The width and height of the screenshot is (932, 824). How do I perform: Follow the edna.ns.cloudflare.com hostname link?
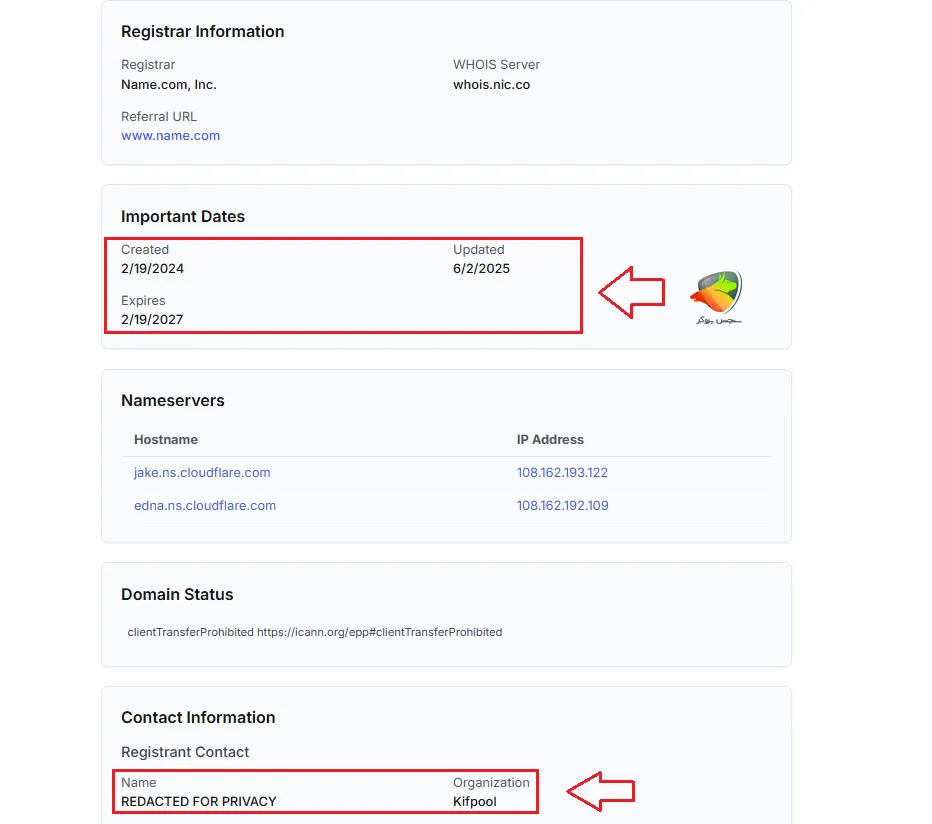point(205,506)
